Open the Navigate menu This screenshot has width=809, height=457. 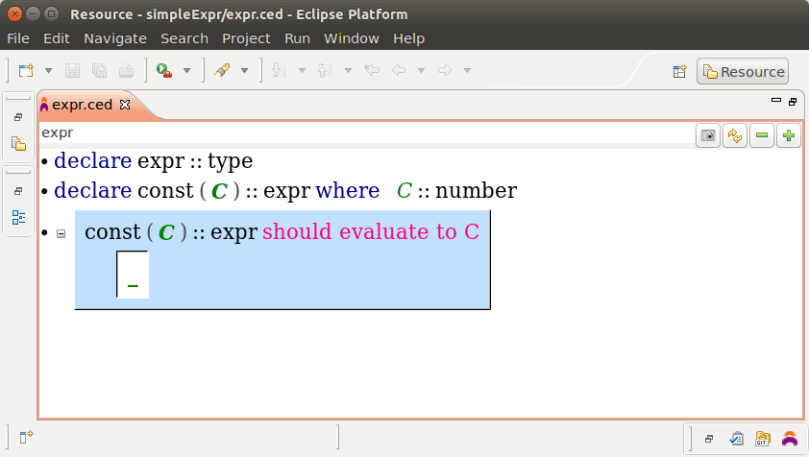tap(115, 38)
